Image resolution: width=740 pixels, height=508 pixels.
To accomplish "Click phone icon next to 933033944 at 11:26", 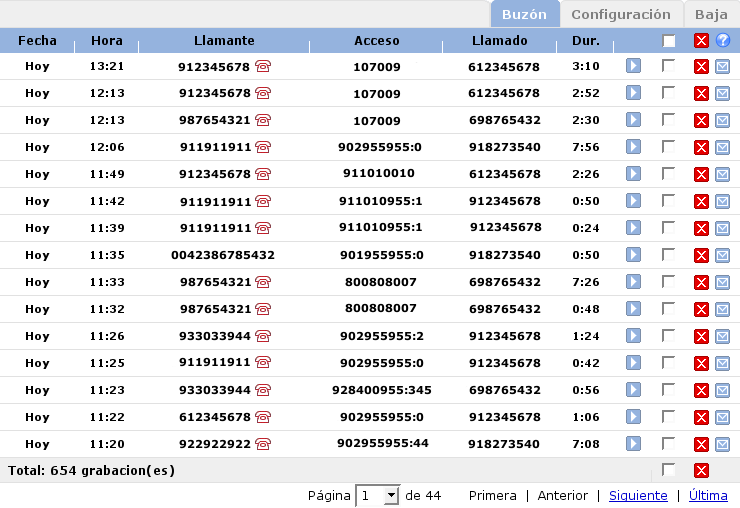I will point(263,336).
